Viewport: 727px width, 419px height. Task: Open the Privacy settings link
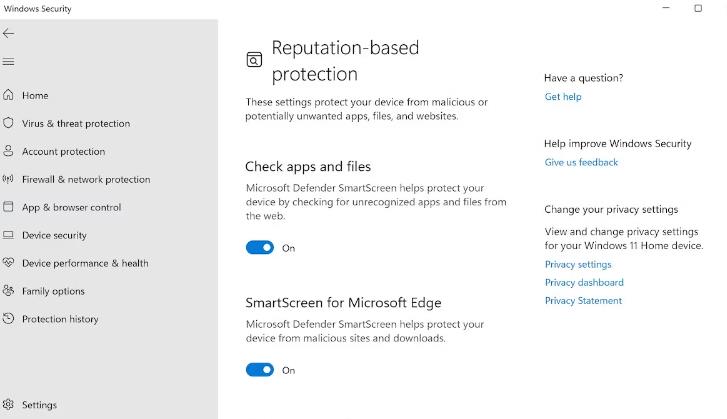[x=578, y=264]
